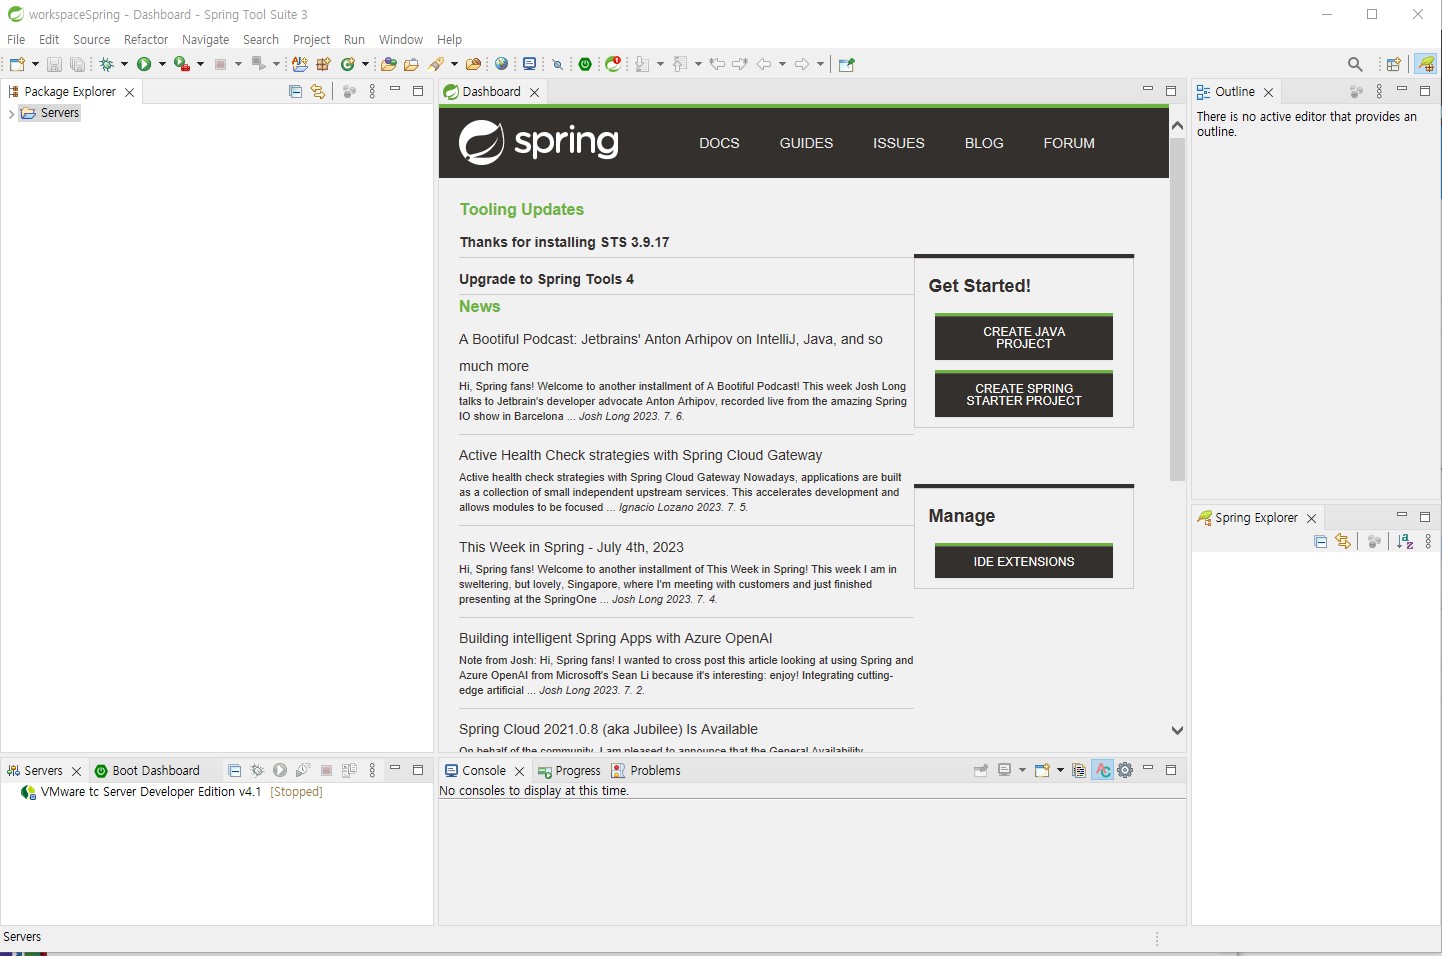Switch to the Boot Dashboard tab
1442x956 pixels.
click(x=147, y=770)
